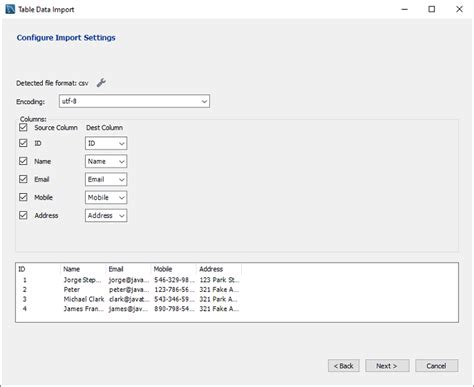Select the Michael Clark preview row
The image size is (474, 387).
[x=129, y=299]
